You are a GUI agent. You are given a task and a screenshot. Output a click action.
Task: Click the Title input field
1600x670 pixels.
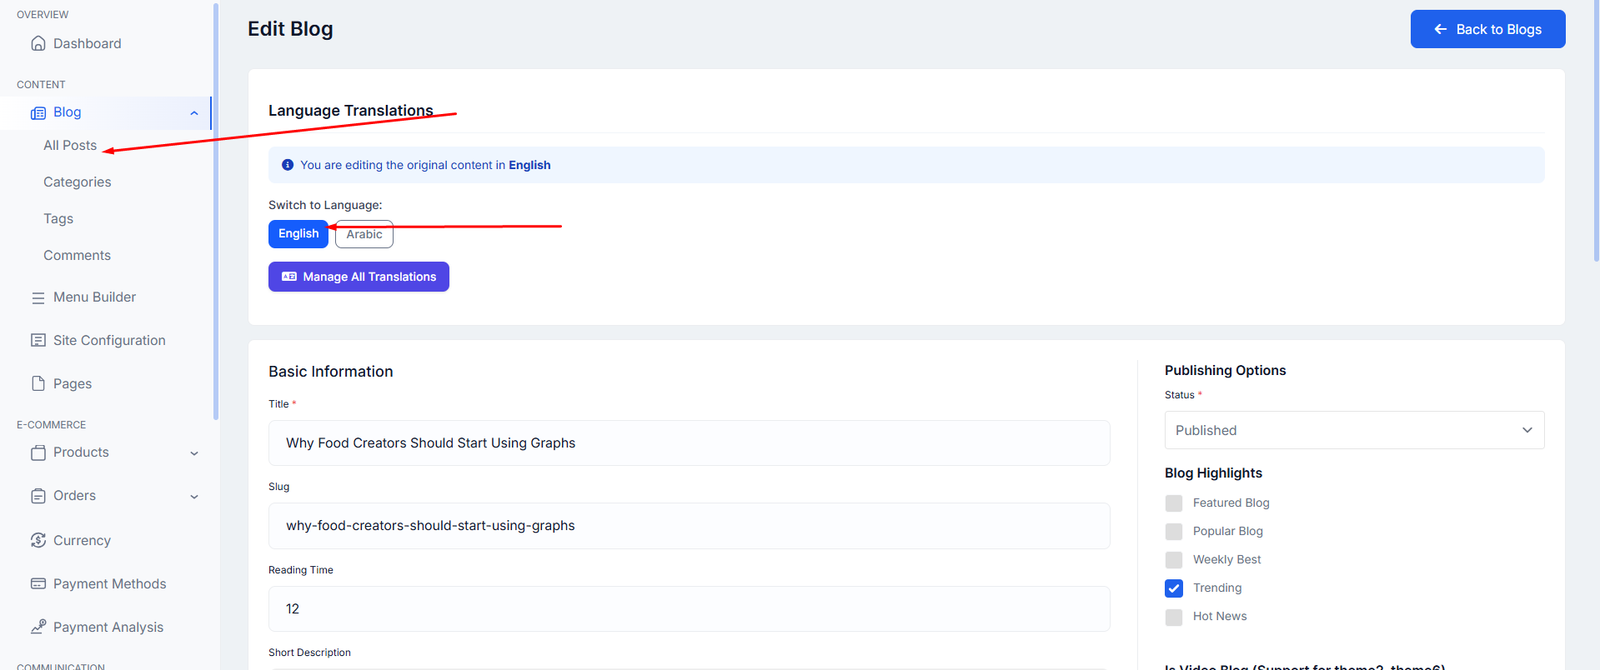pyautogui.click(x=689, y=443)
